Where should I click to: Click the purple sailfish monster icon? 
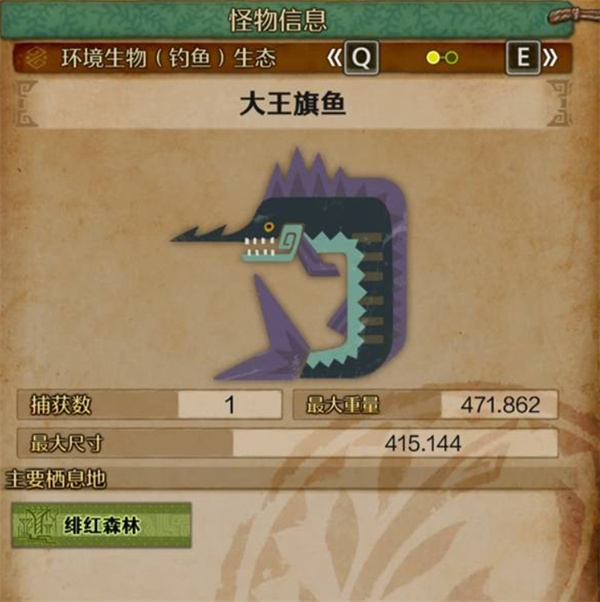(x=290, y=264)
